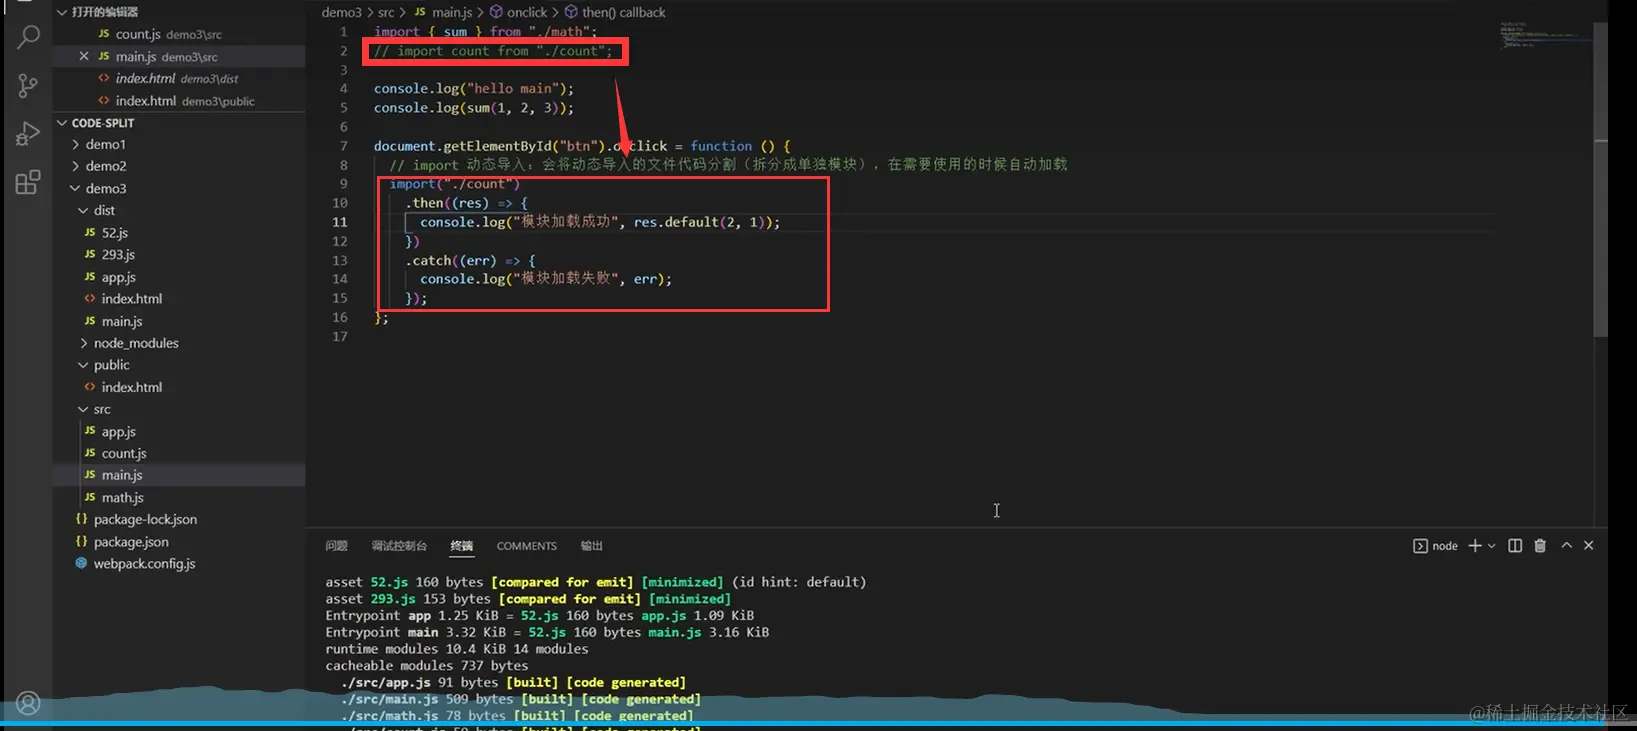Collapse the src folder
Viewport: 1637px width, 731px height.
(x=84, y=409)
